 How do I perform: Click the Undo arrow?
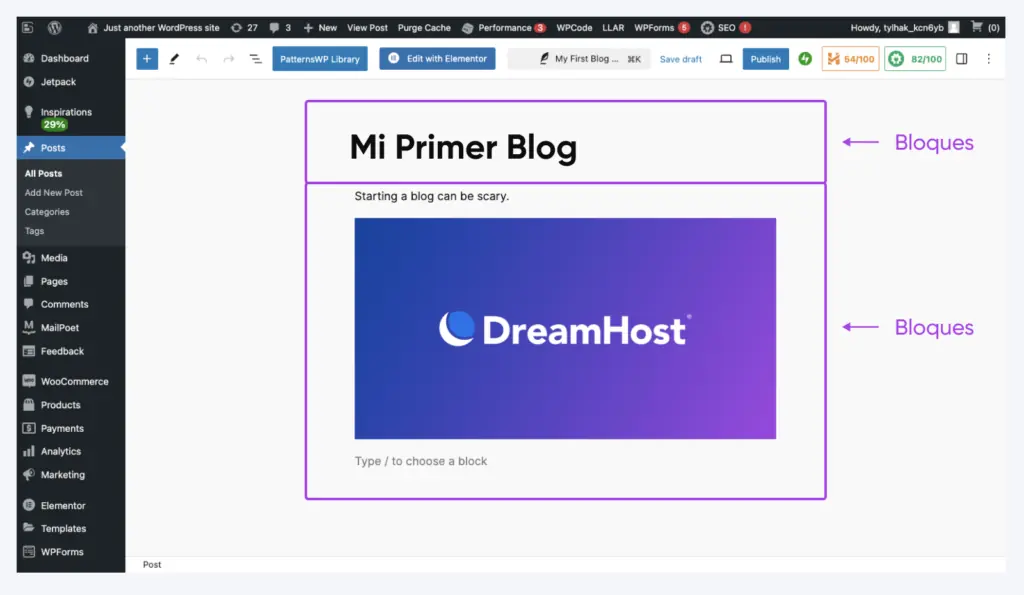(201, 59)
